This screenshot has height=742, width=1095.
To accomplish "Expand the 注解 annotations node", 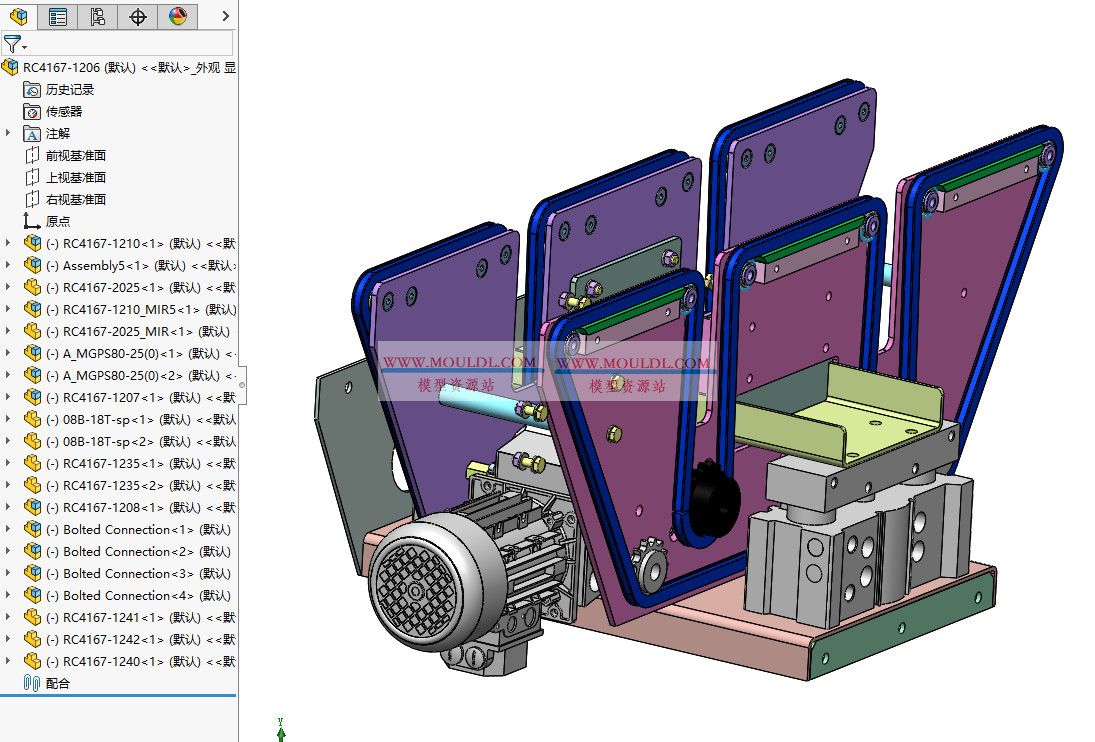I will [6, 133].
